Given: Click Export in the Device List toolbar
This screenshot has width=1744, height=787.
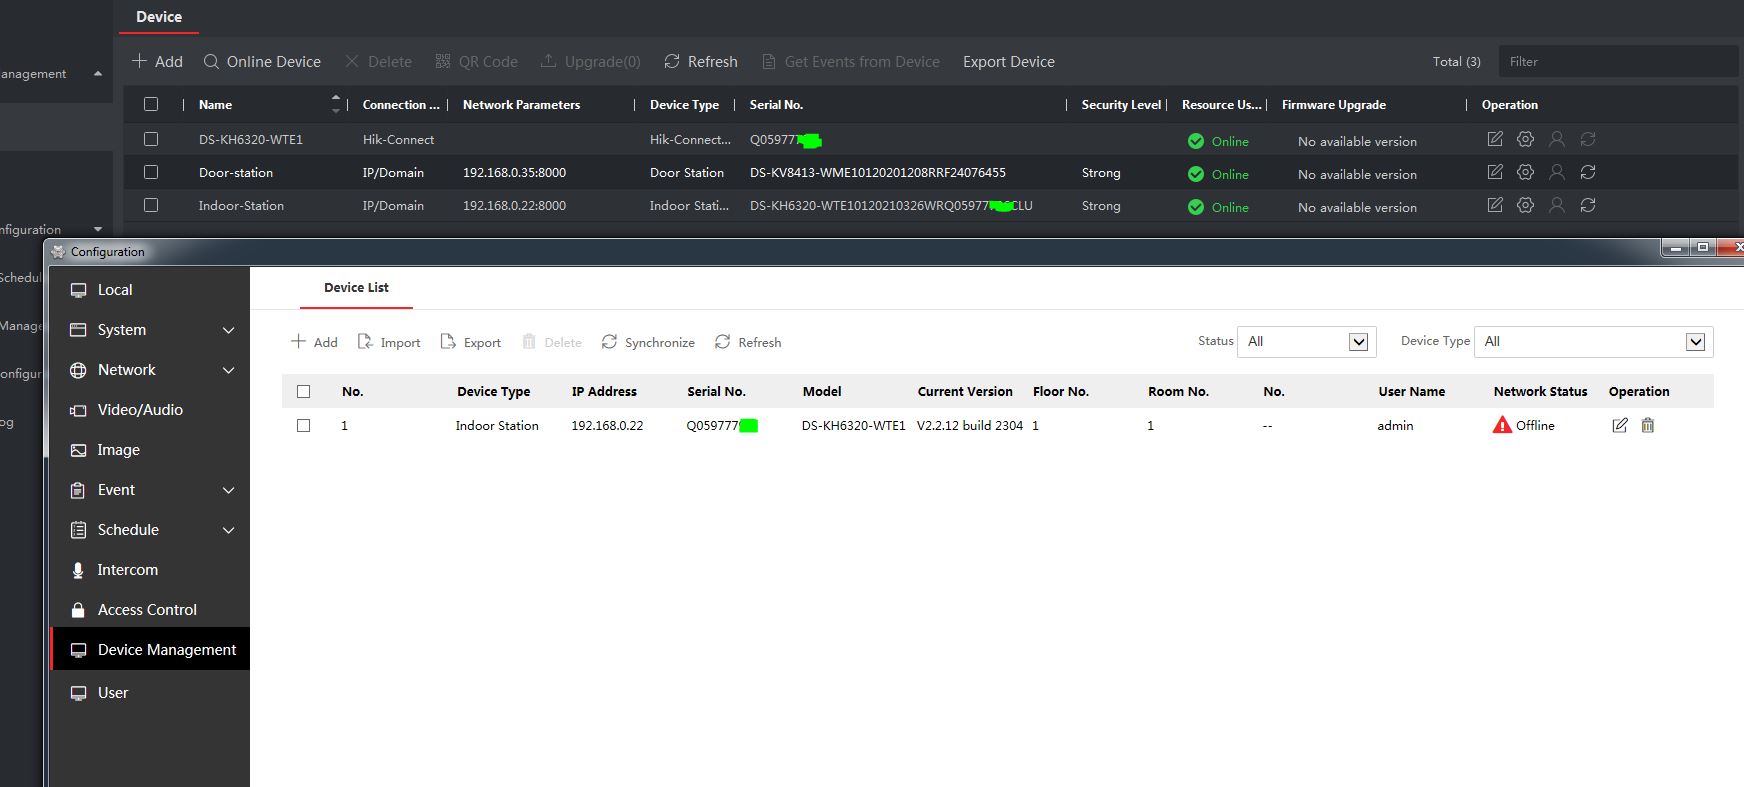Looking at the screenshot, I should pos(471,342).
